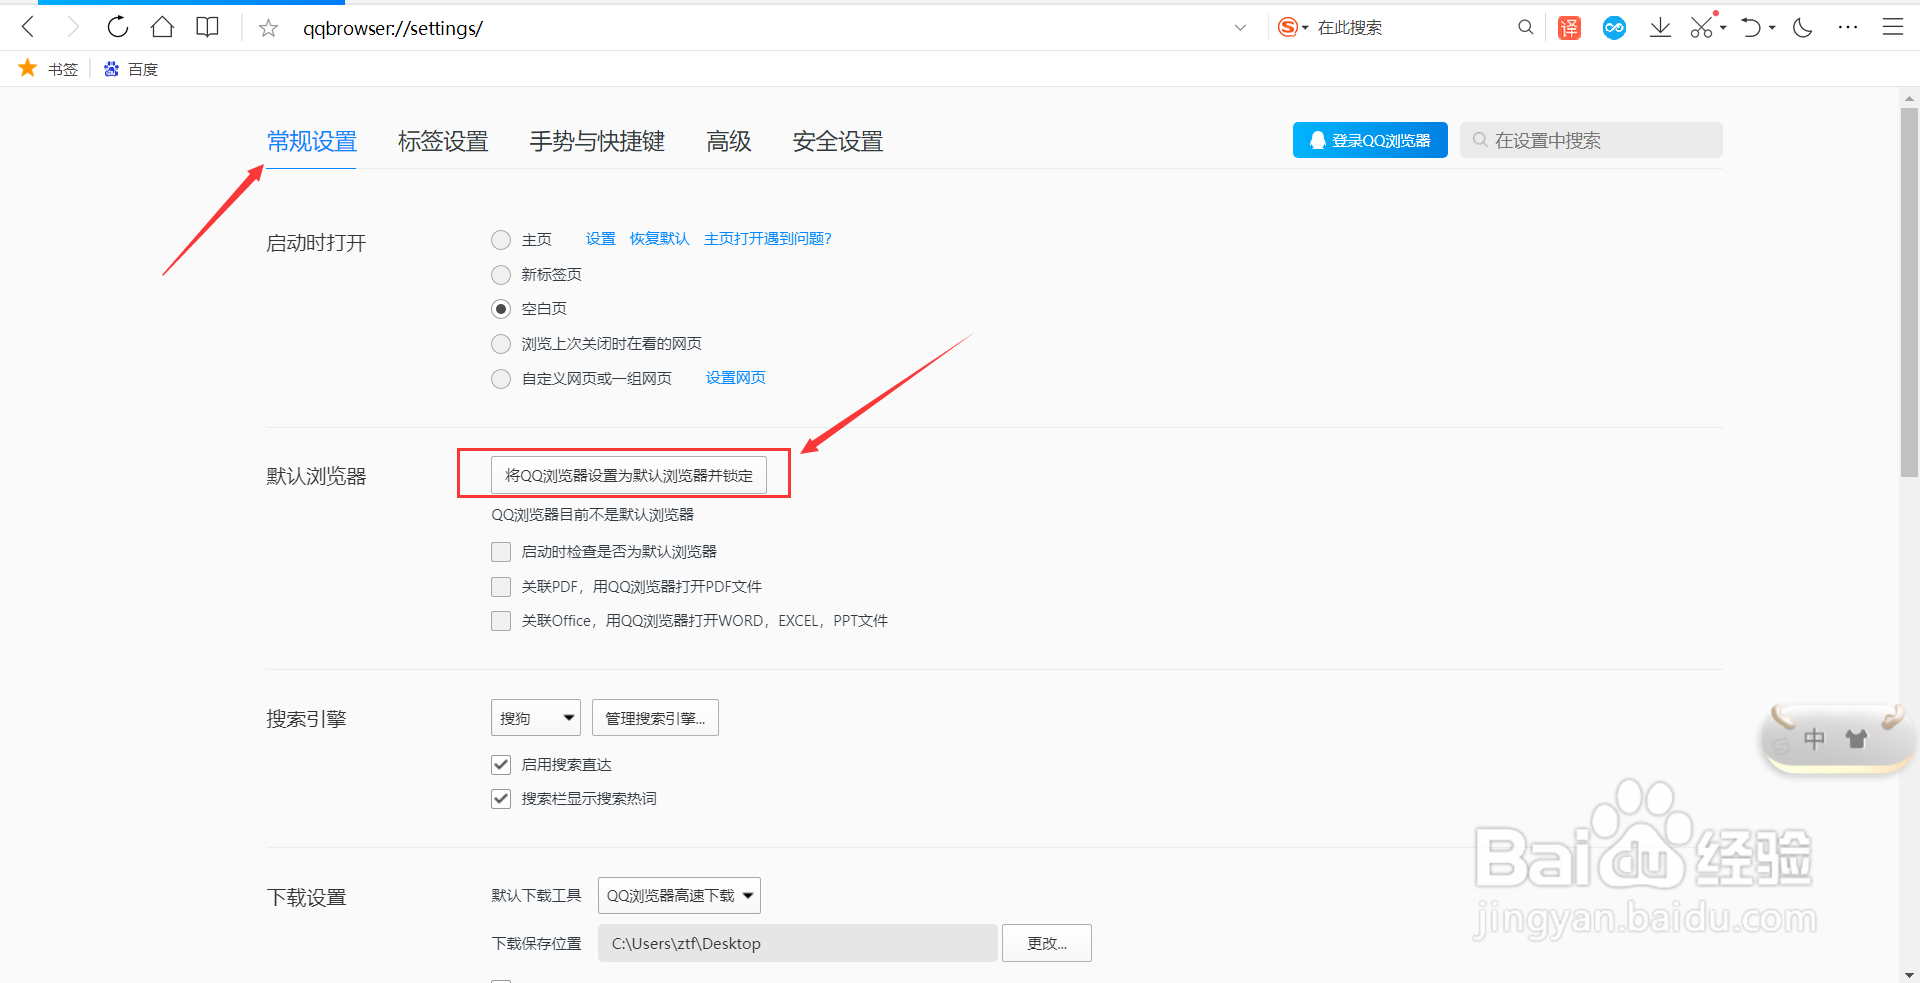1920x983 pixels.
Task: Open 主页打开遇到问题? link
Action: click(x=768, y=239)
